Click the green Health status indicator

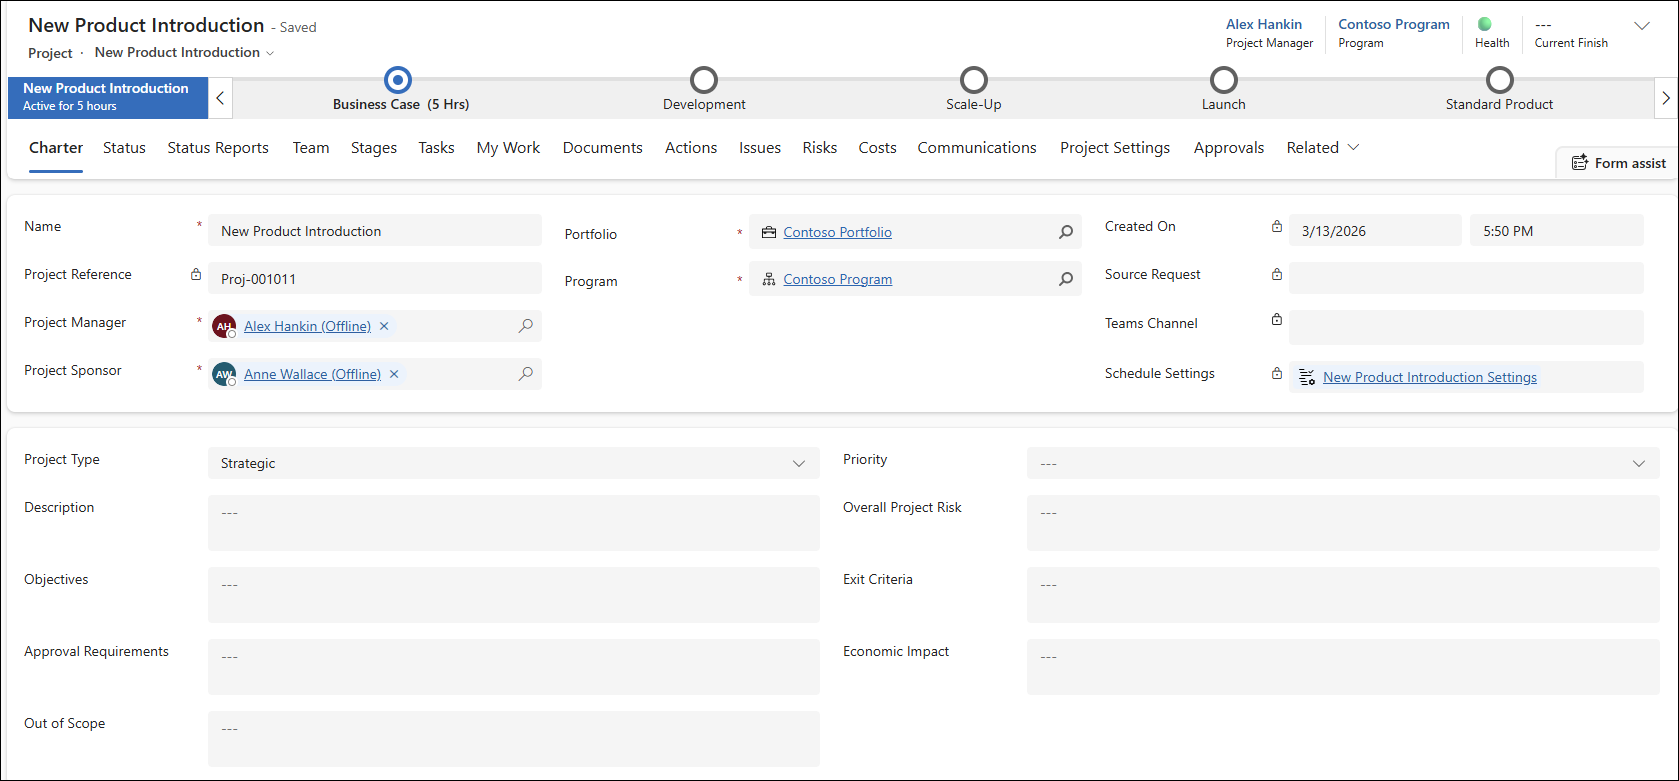1484,24
